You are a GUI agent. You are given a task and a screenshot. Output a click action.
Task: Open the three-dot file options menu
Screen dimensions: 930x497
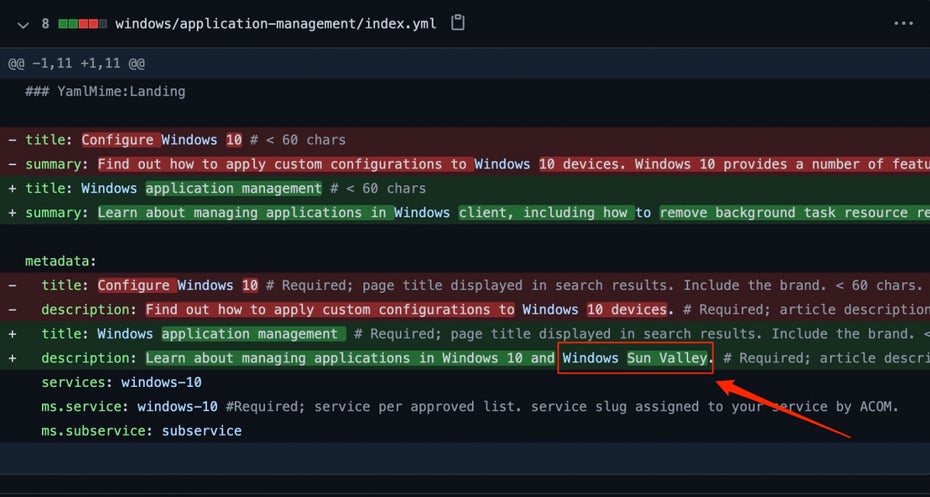click(903, 24)
